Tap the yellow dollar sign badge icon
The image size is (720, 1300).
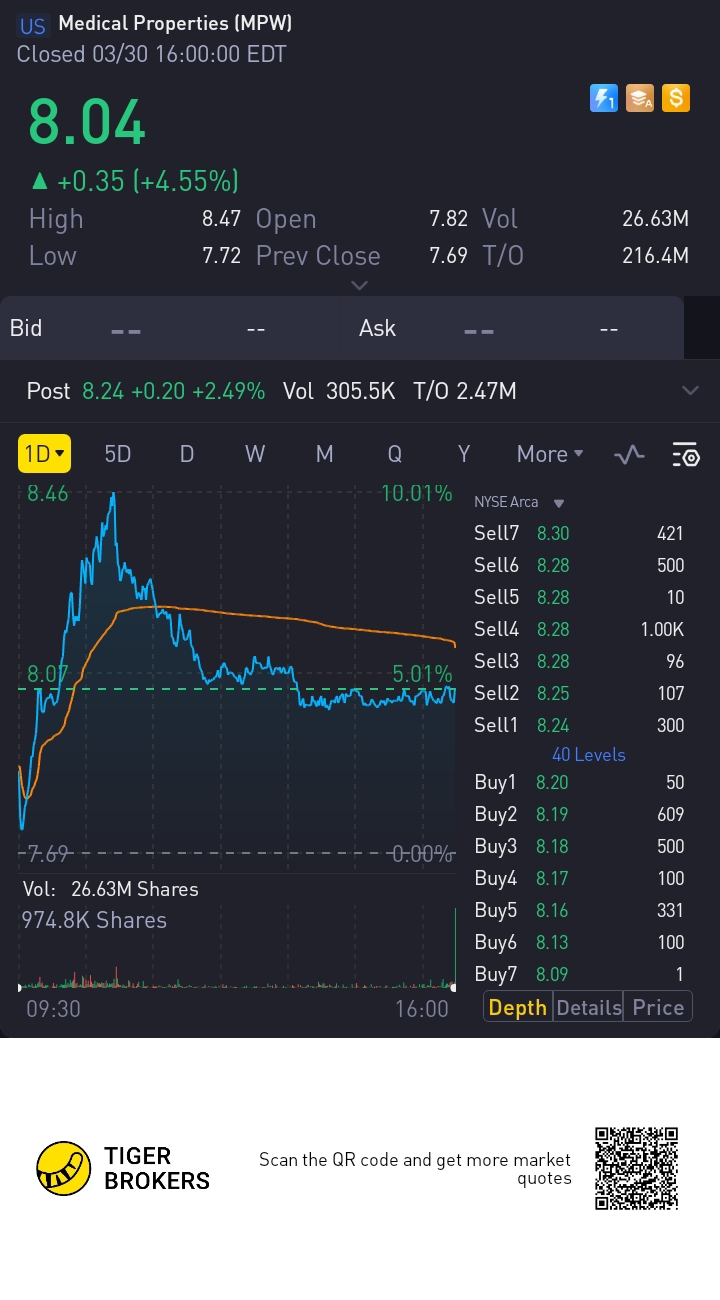676,98
